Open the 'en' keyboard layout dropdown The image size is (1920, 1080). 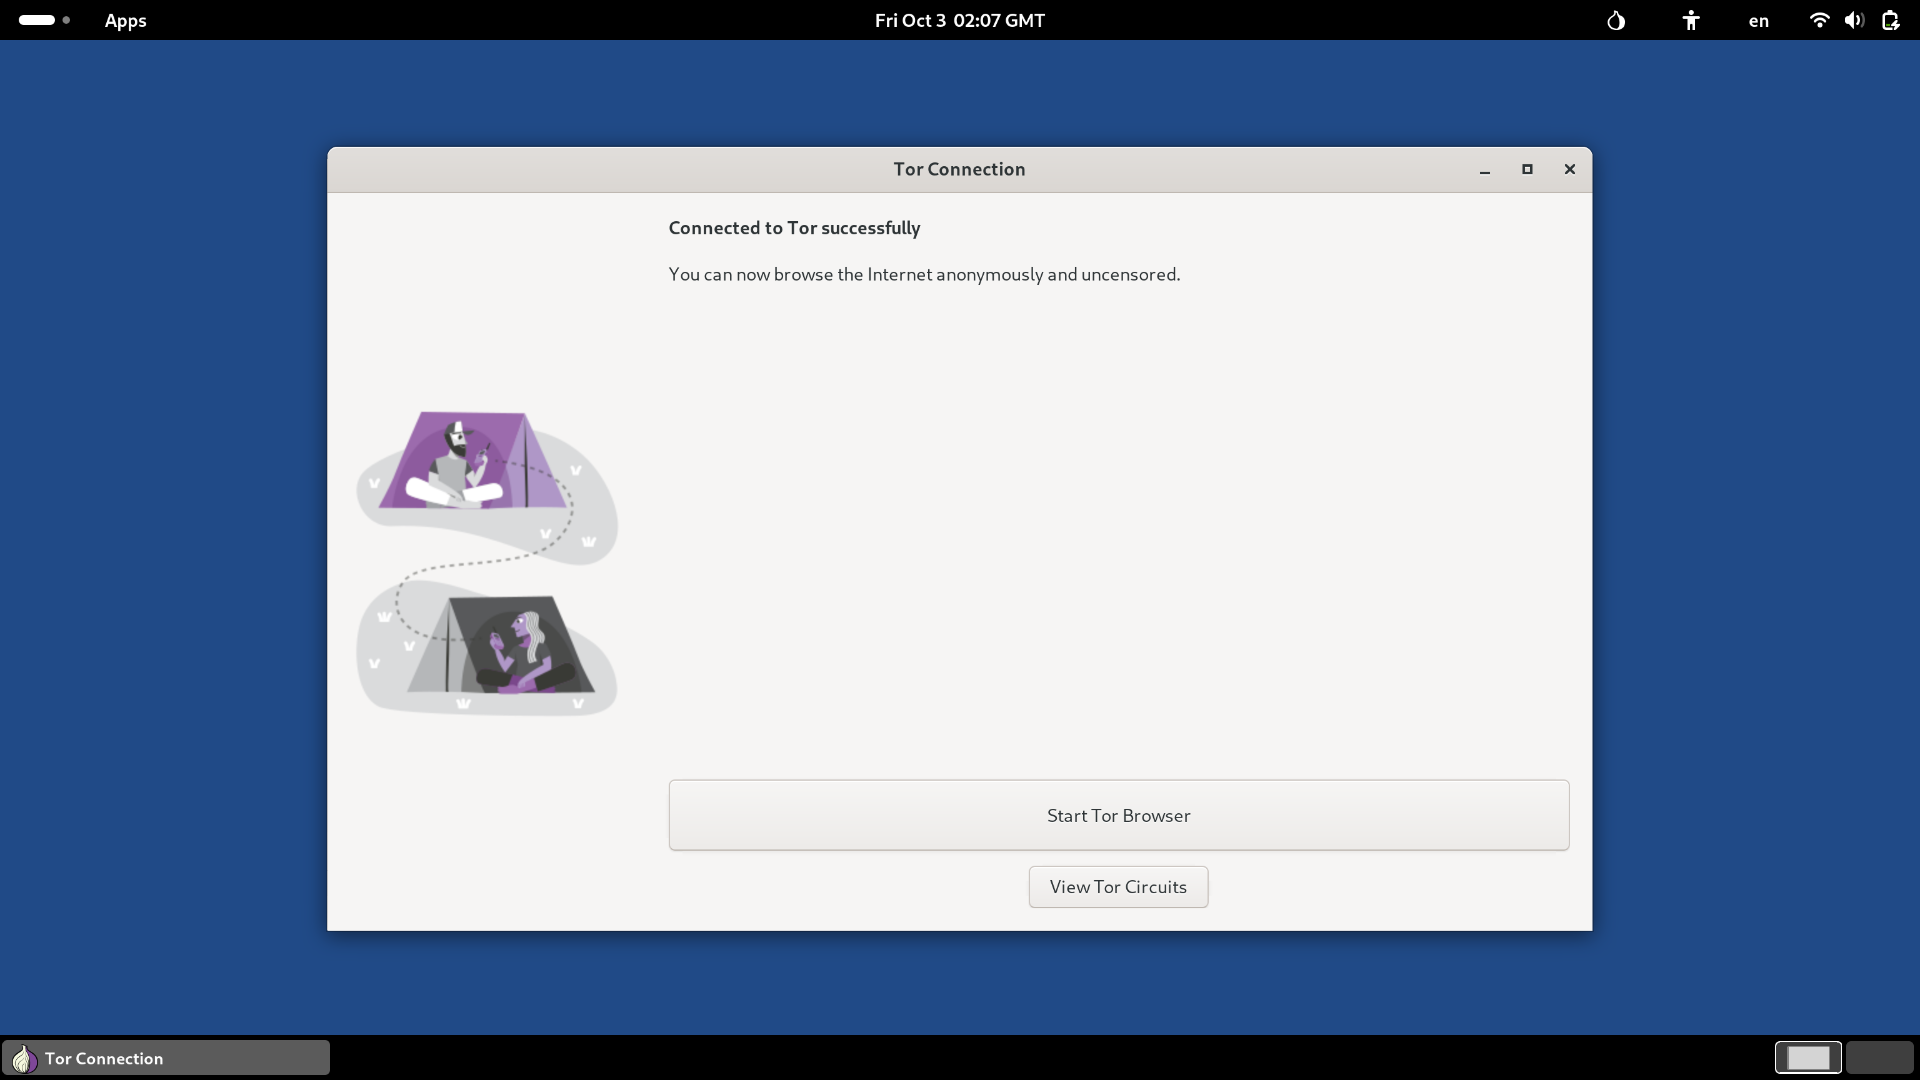coord(1758,20)
